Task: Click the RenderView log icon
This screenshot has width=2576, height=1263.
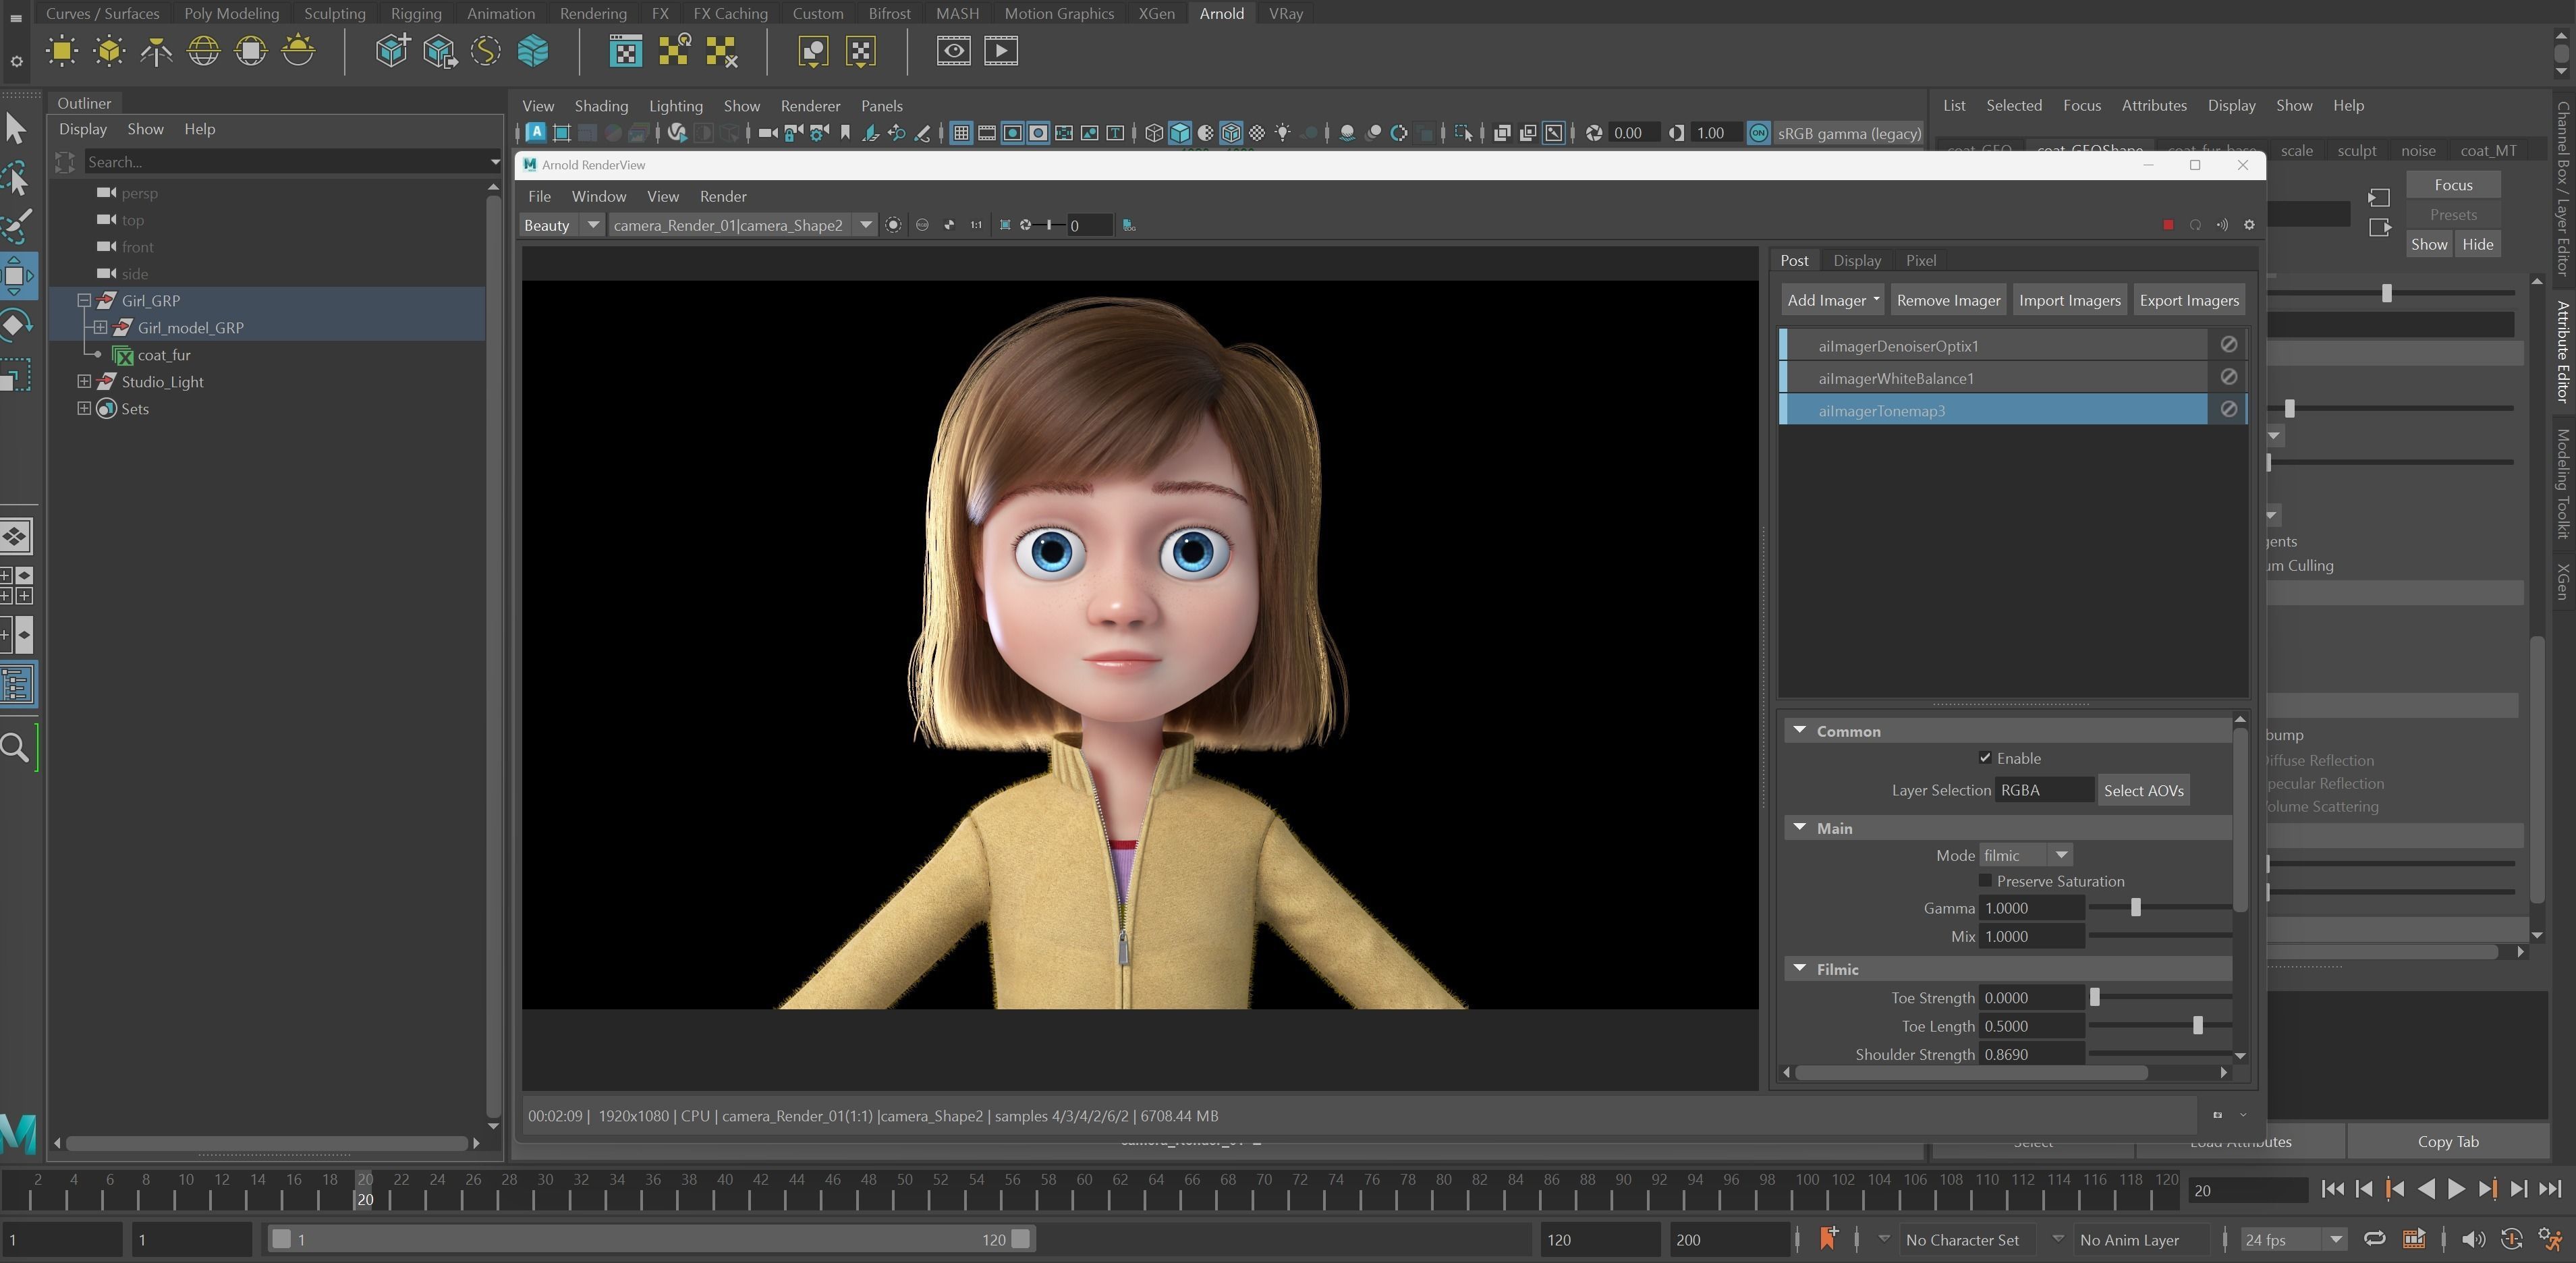Action: [x=1129, y=225]
